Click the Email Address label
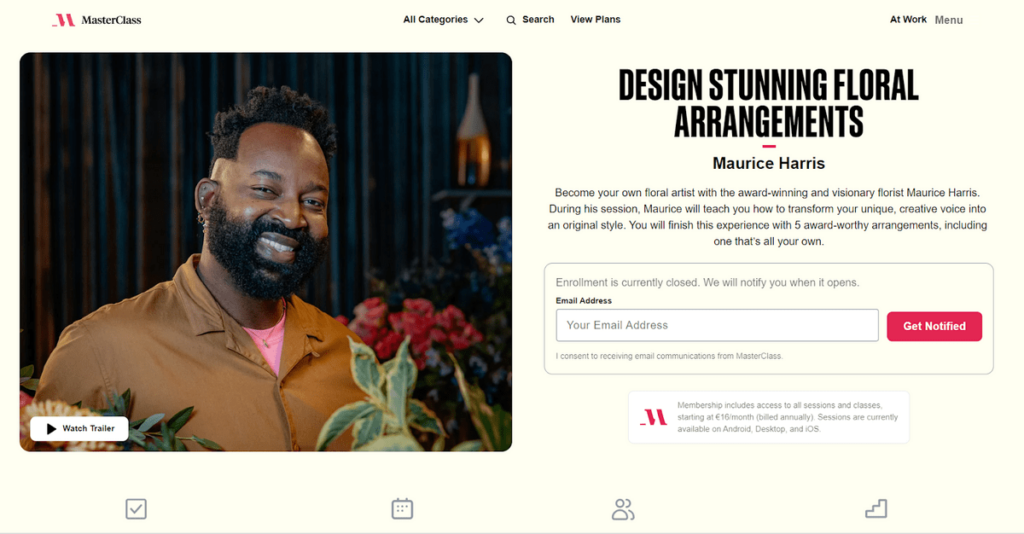1024x534 pixels. pyautogui.click(x=584, y=301)
